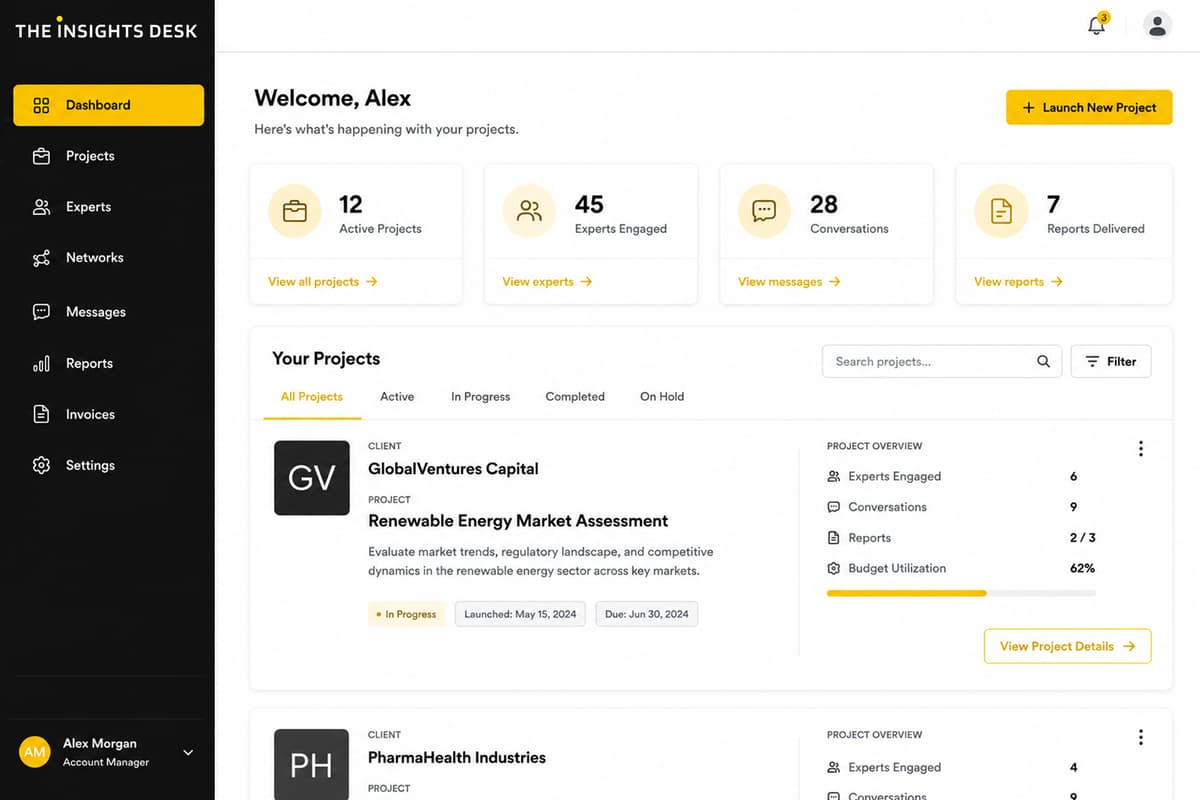Switch to the In Progress tab

[480, 397]
